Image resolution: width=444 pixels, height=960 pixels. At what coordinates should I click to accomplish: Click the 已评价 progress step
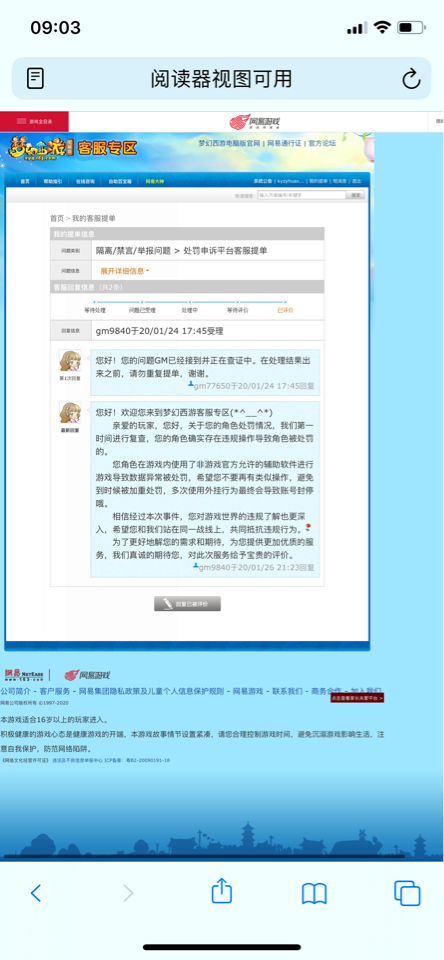[x=285, y=310]
